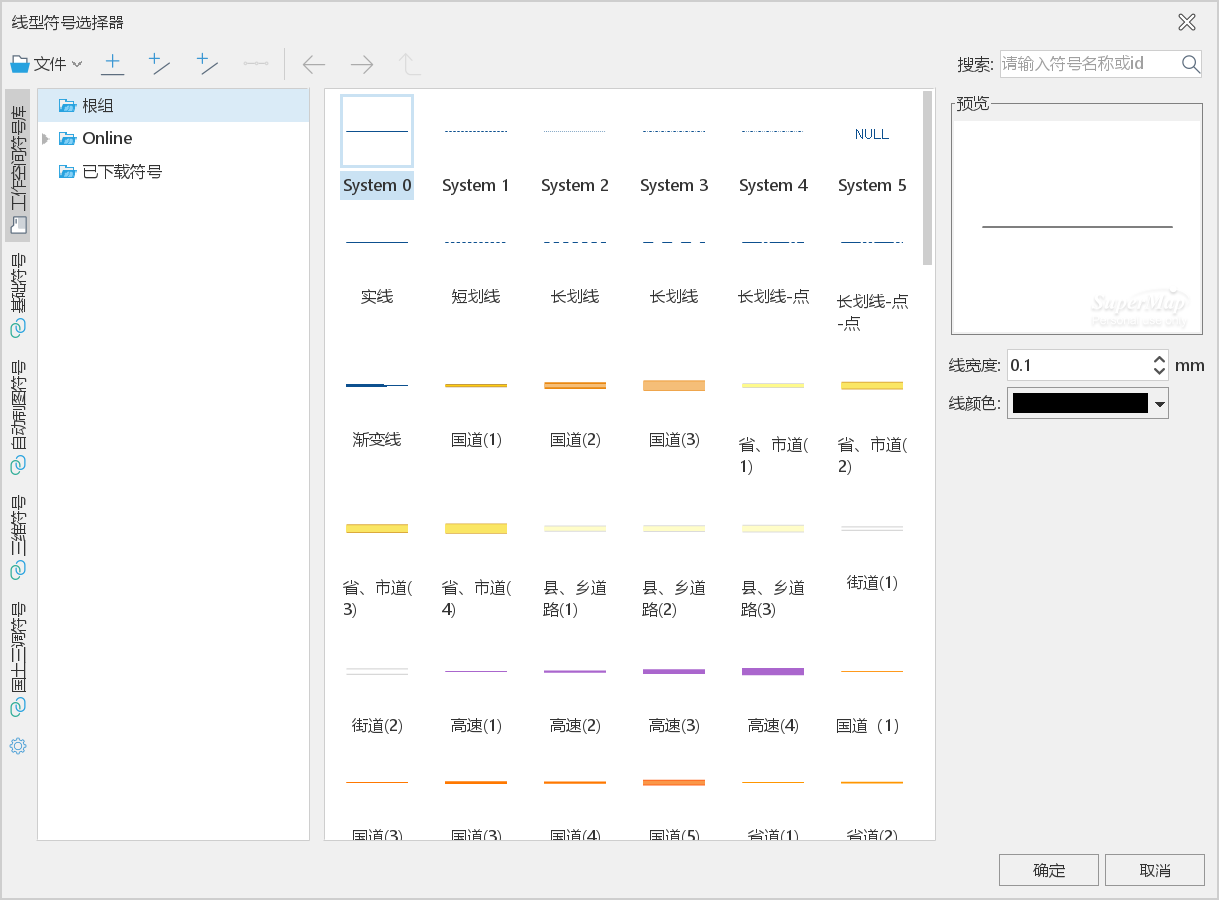Select the 已下载符号 folder in the tree
The height and width of the screenshot is (900, 1219).
point(121,172)
